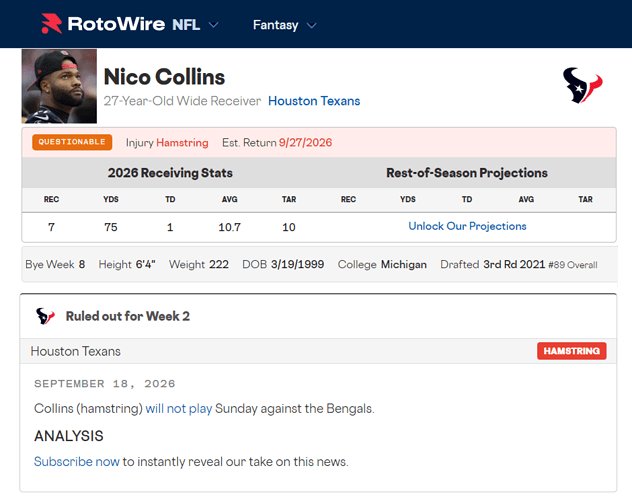Click the QUESTIONABLE status badge
Image resolution: width=632 pixels, height=499 pixels.
(72, 142)
